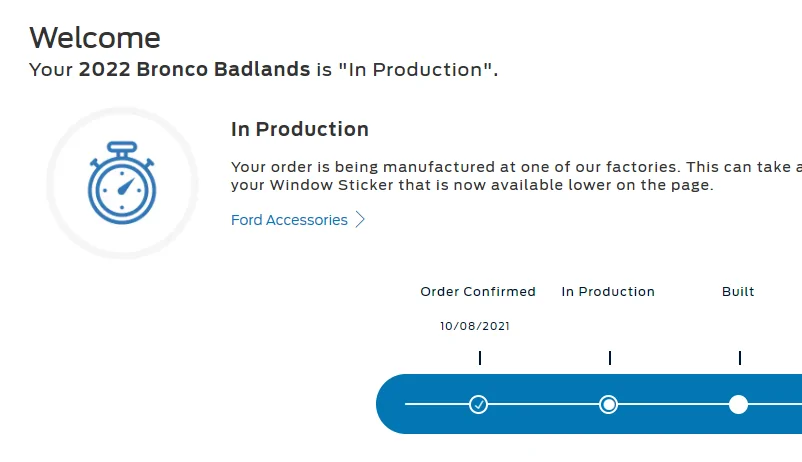802x462 pixels.
Task: Select the Order Confirmed checkmark step
Action: [x=478, y=405]
